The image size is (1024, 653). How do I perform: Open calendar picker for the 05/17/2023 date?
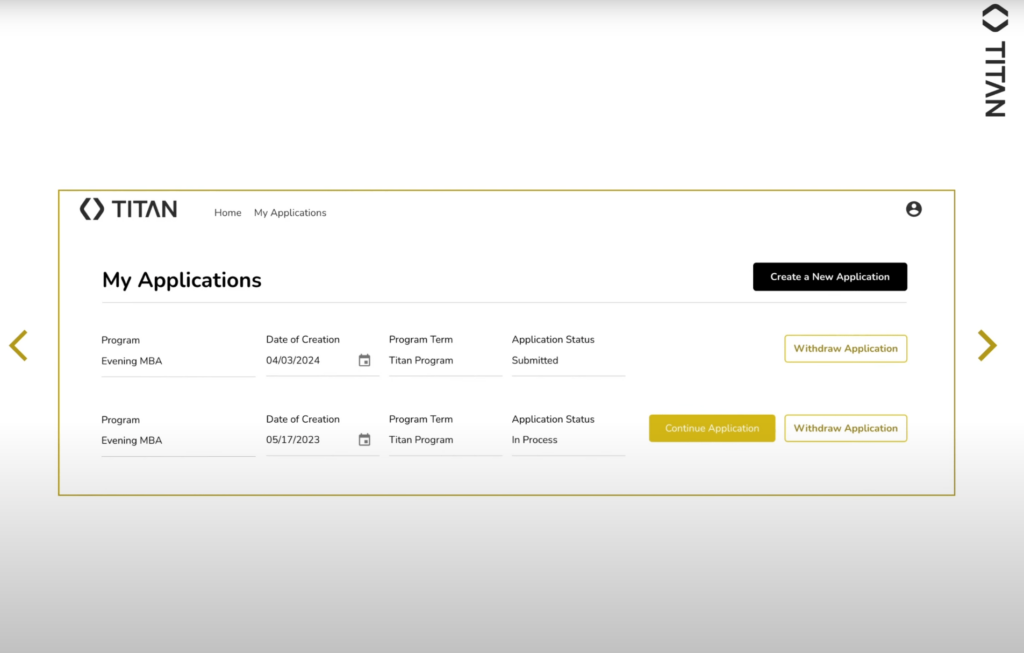tap(364, 440)
